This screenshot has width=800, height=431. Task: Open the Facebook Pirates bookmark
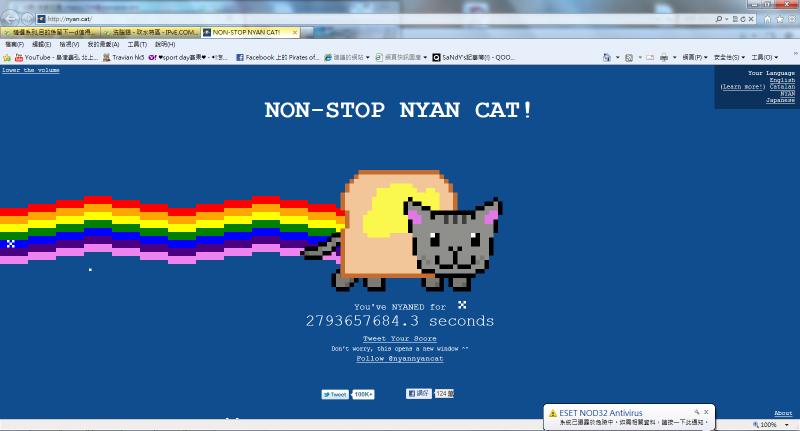pyautogui.click(x=278, y=58)
